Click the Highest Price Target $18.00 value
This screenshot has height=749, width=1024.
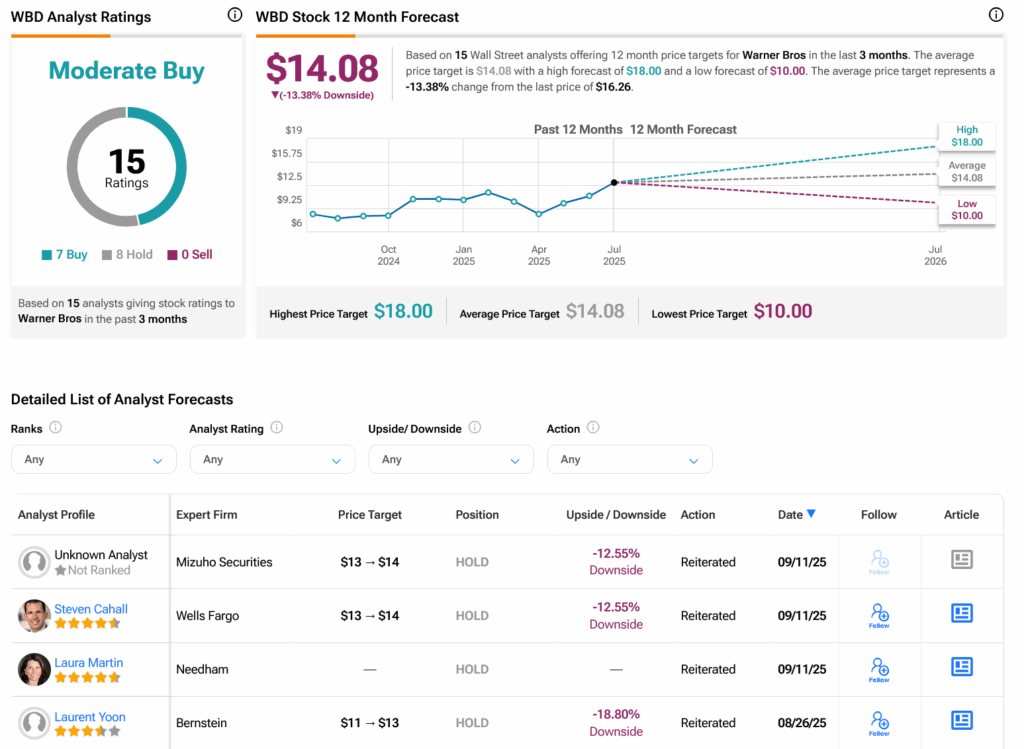403,311
